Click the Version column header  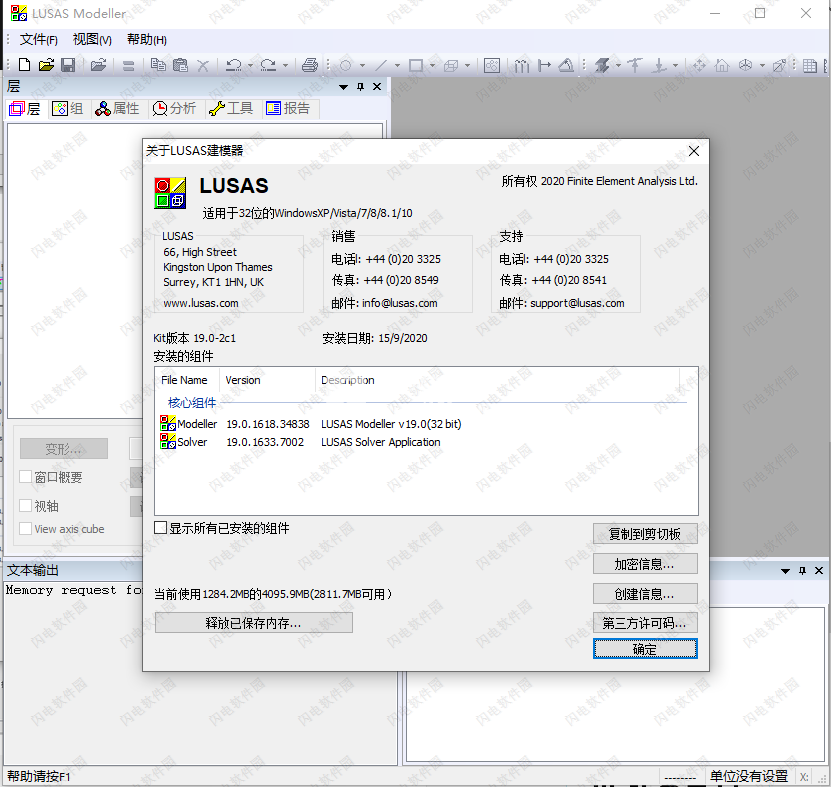click(267, 380)
